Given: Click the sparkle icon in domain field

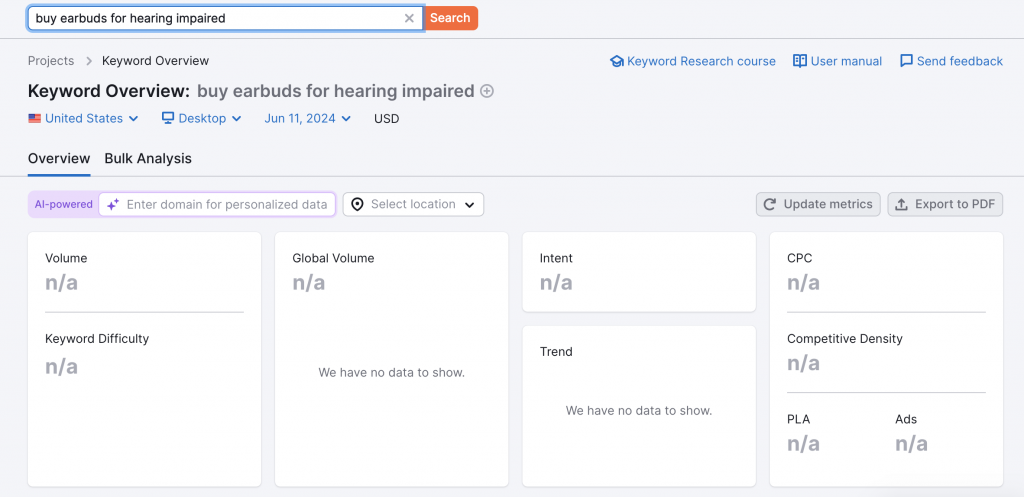Looking at the screenshot, I should pos(113,204).
